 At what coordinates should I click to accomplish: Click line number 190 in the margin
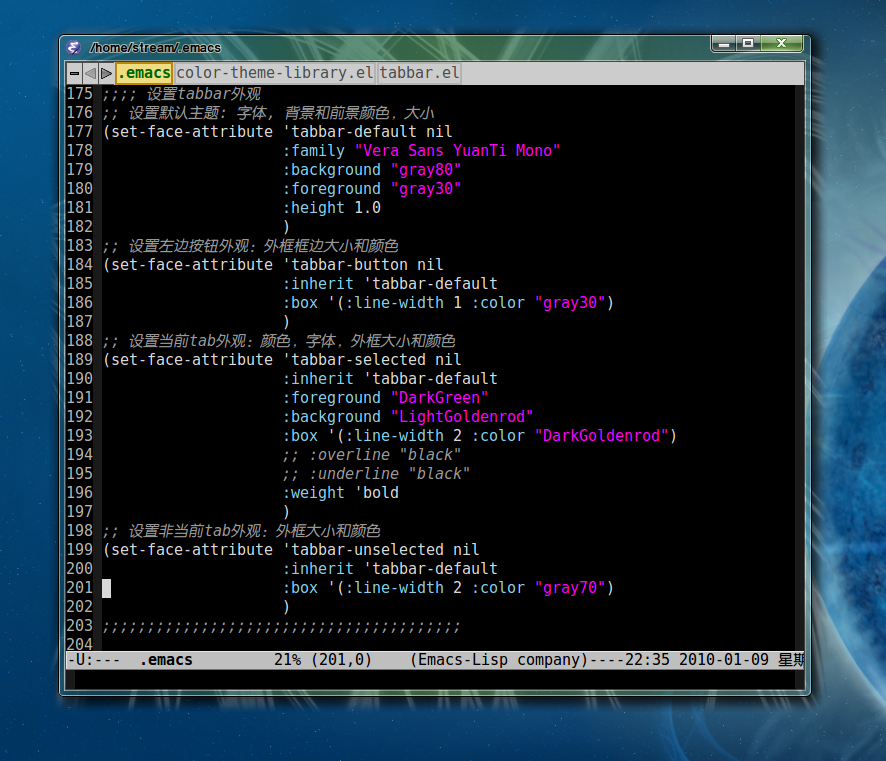80,379
